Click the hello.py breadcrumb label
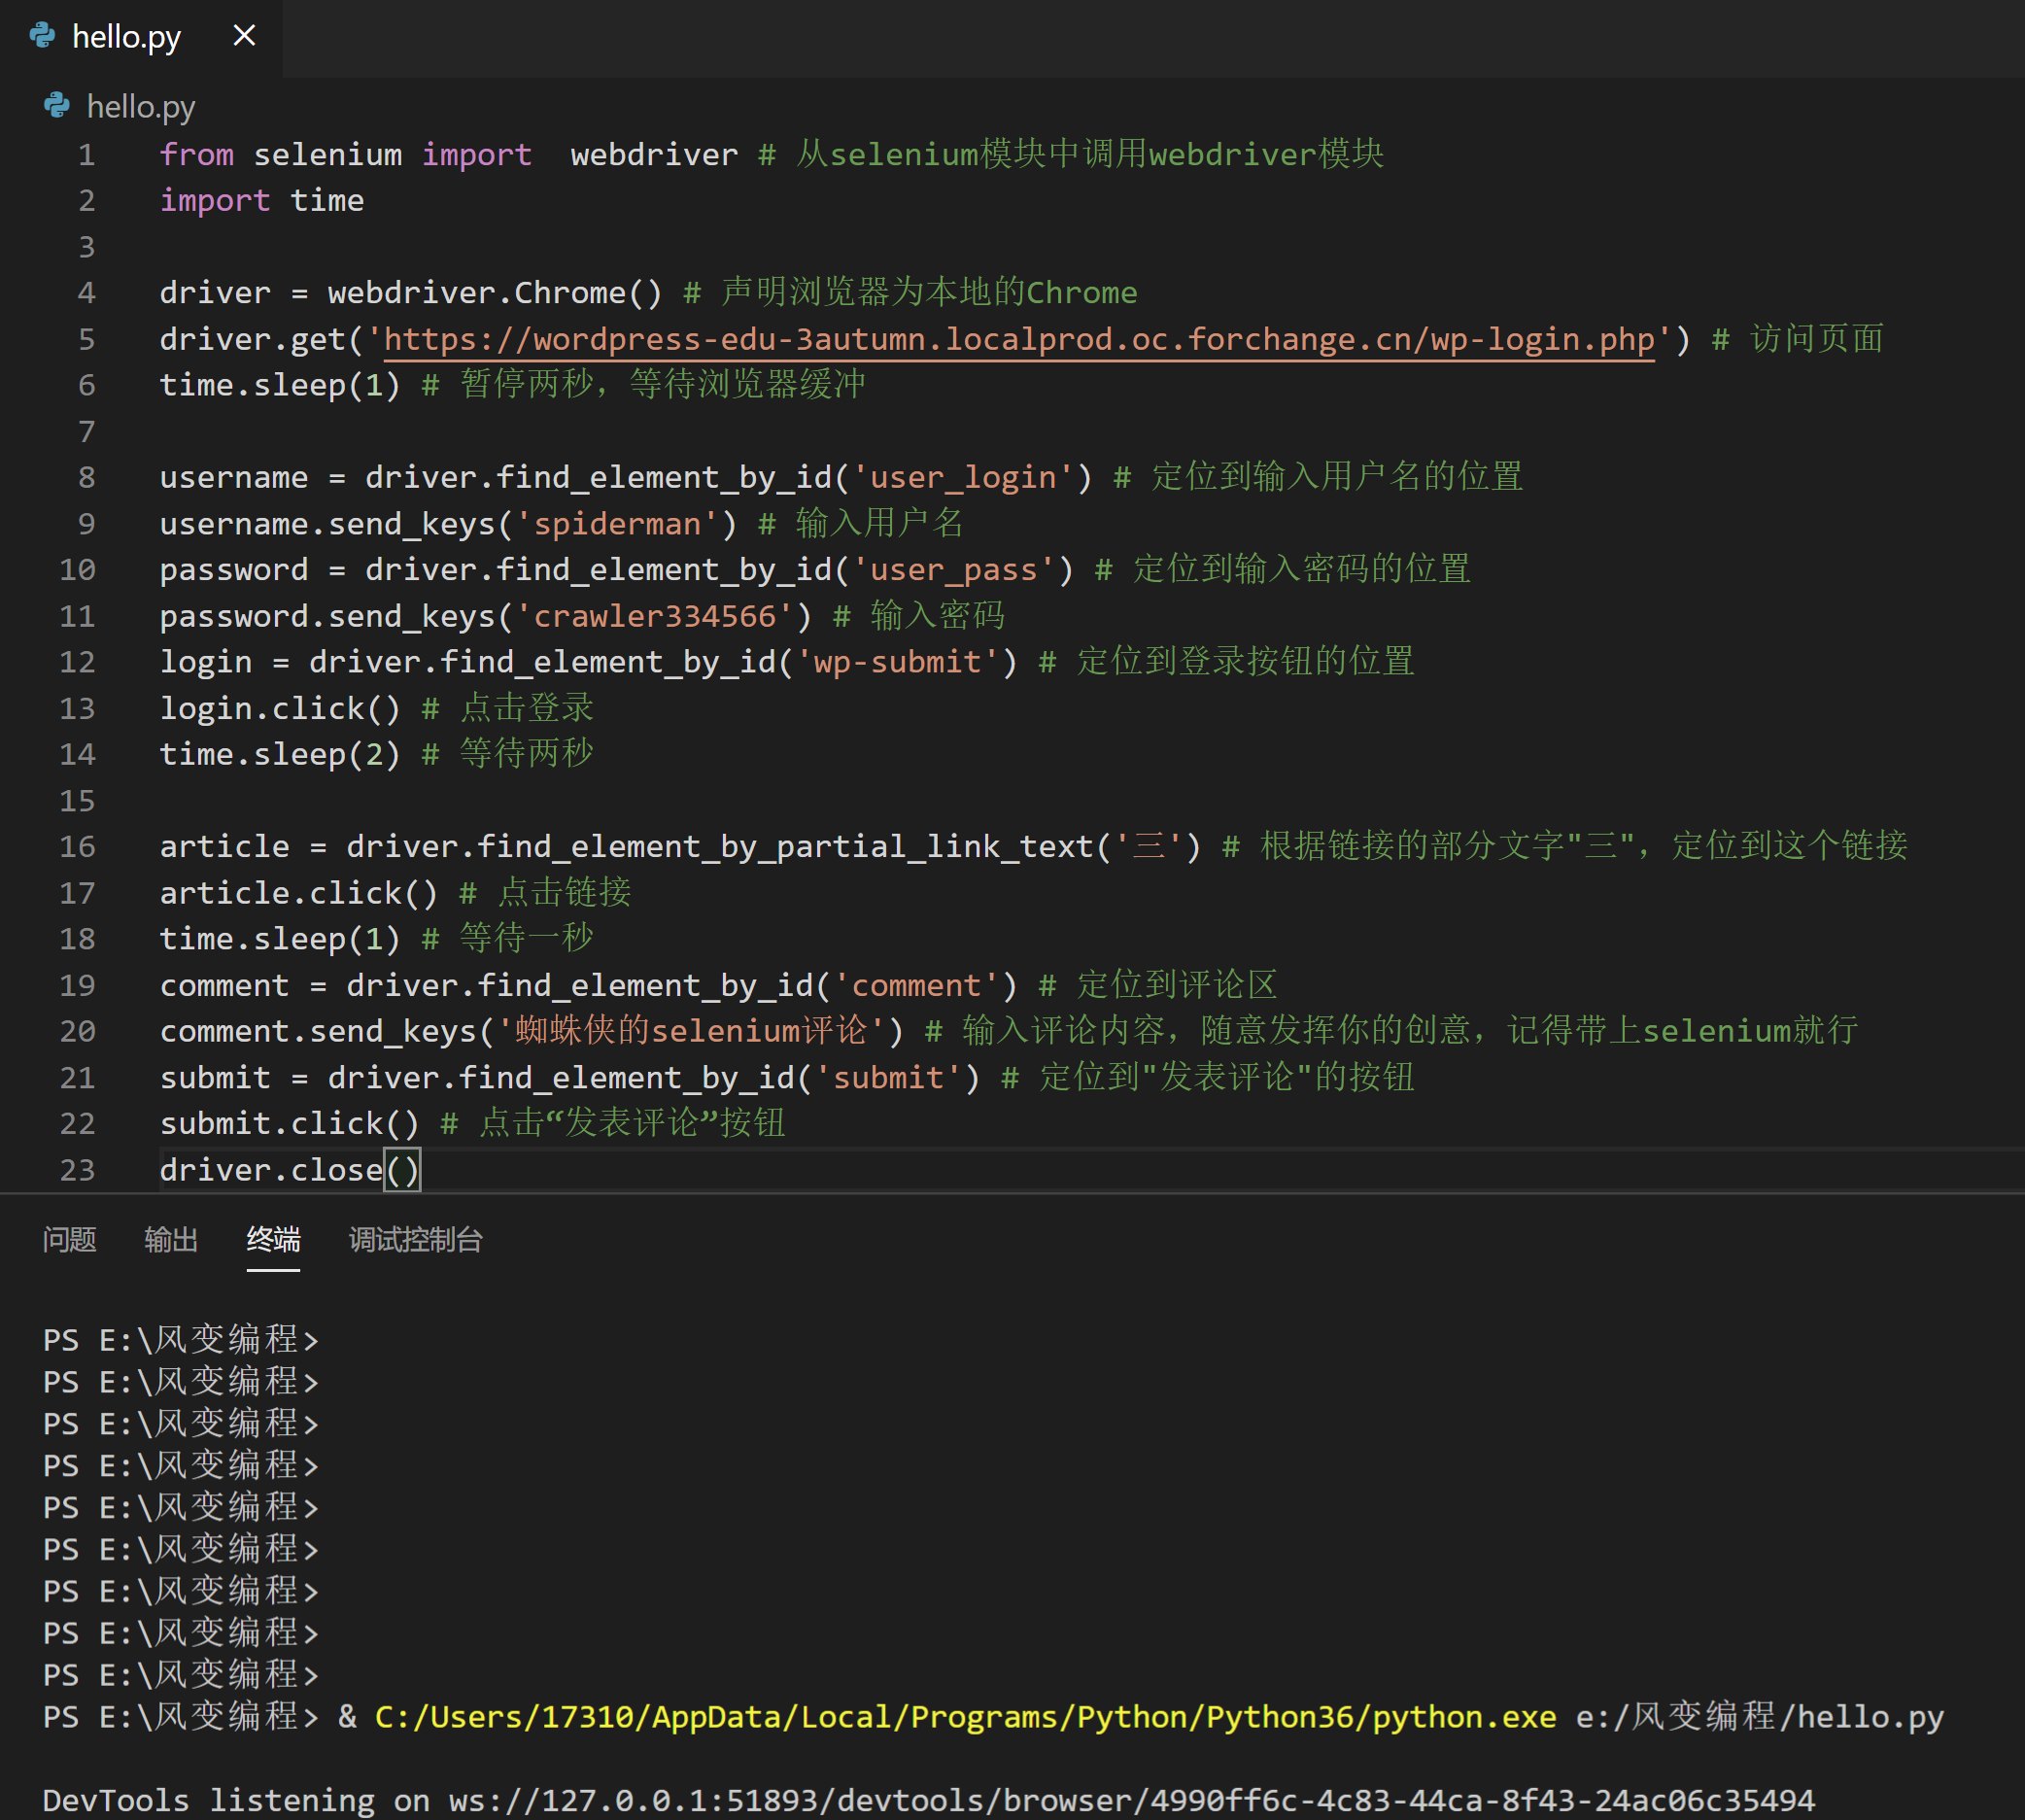 [141, 106]
